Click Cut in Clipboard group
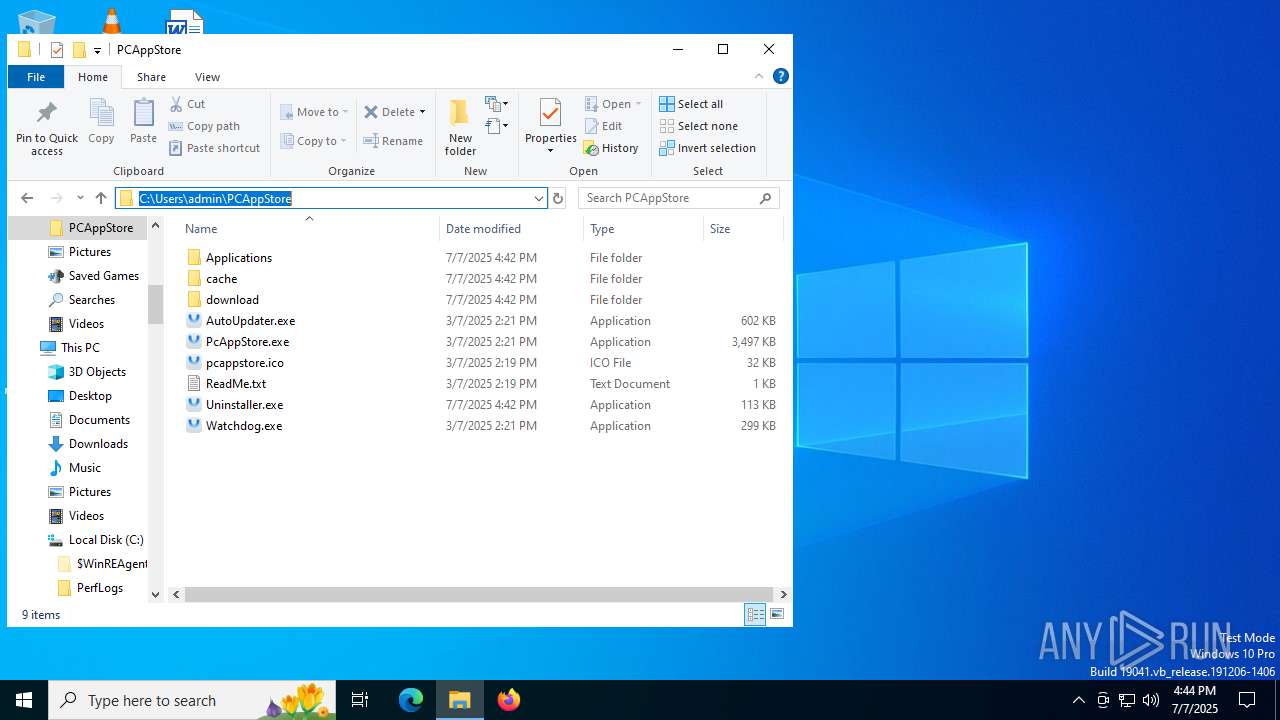 click(x=187, y=104)
